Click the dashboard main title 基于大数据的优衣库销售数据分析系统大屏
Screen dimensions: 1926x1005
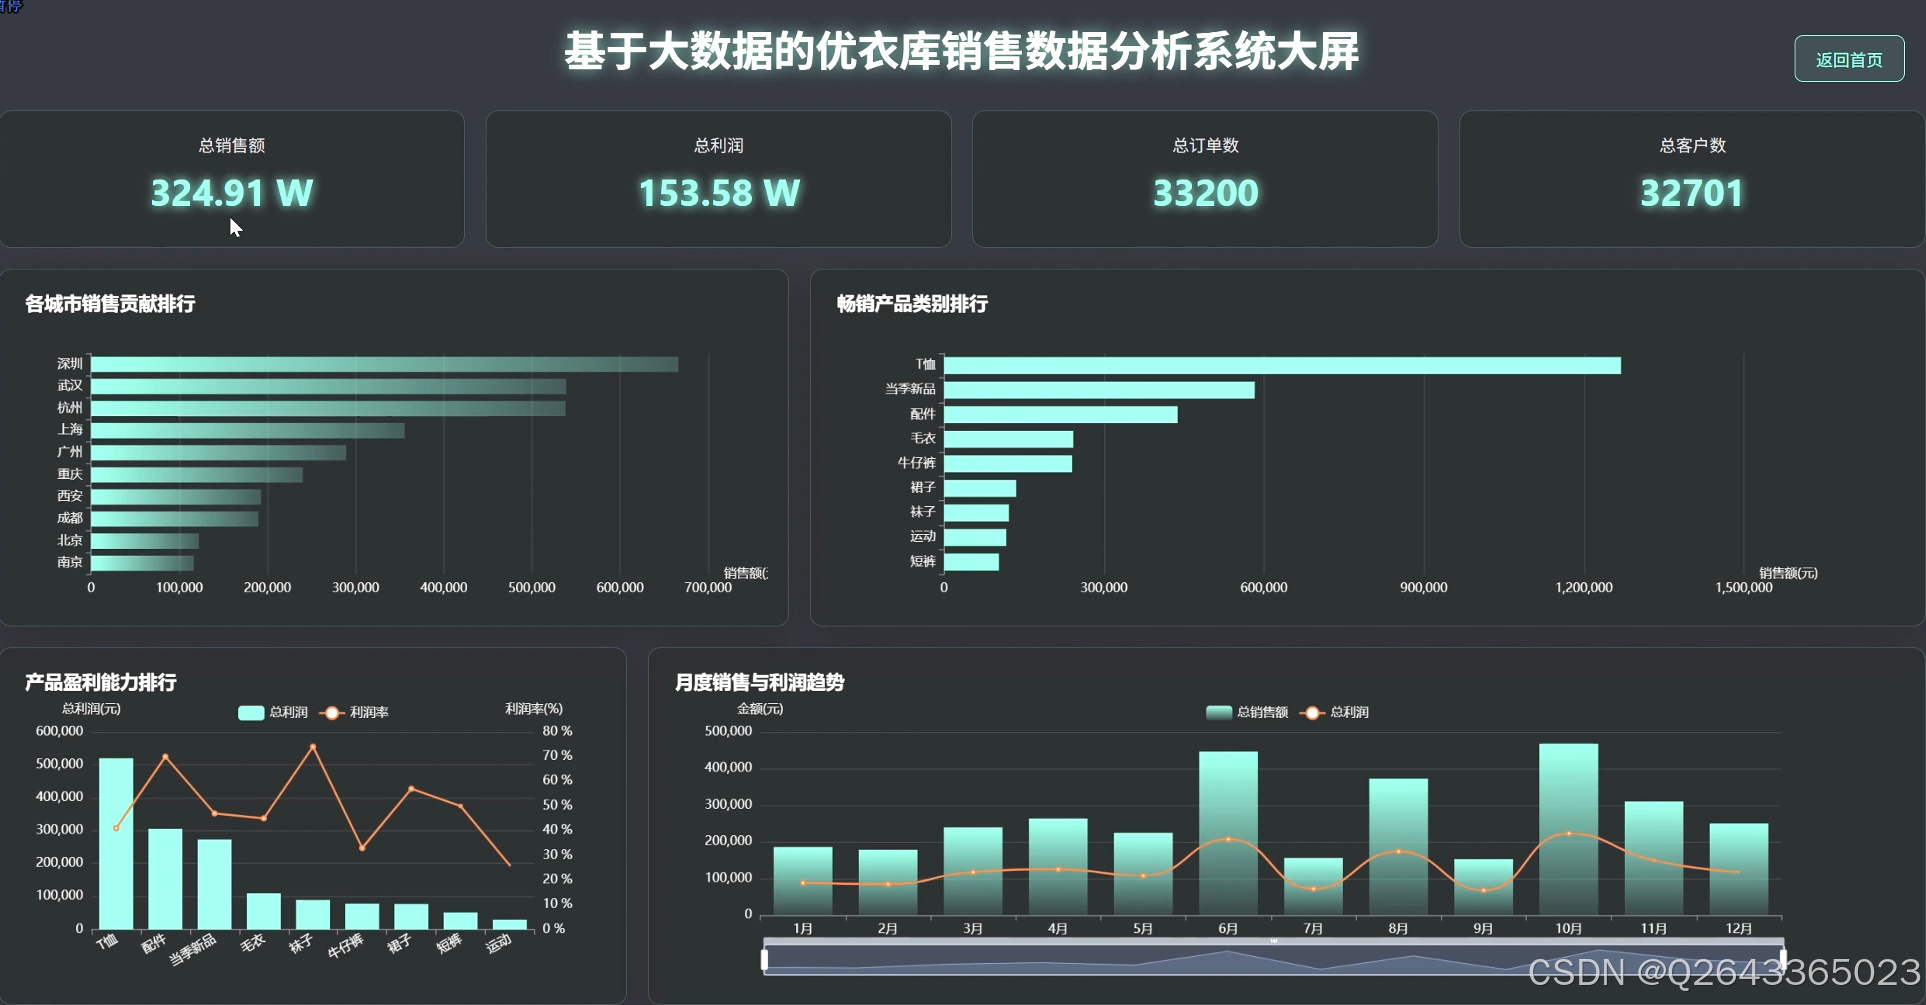(962, 51)
